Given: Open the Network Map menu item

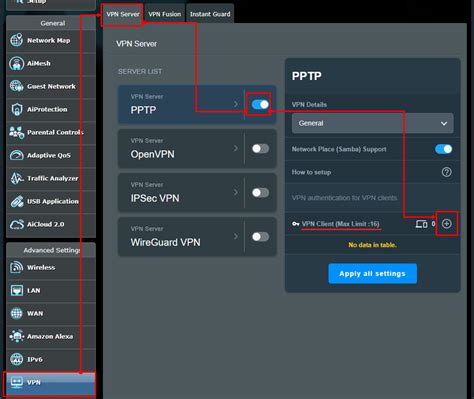Looking at the screenshot, I should tap(51, 40).
